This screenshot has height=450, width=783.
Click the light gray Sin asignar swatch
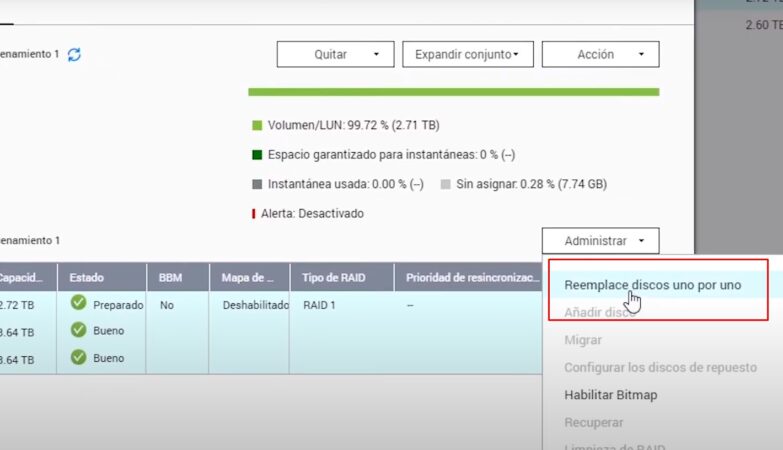click(445, 184)
